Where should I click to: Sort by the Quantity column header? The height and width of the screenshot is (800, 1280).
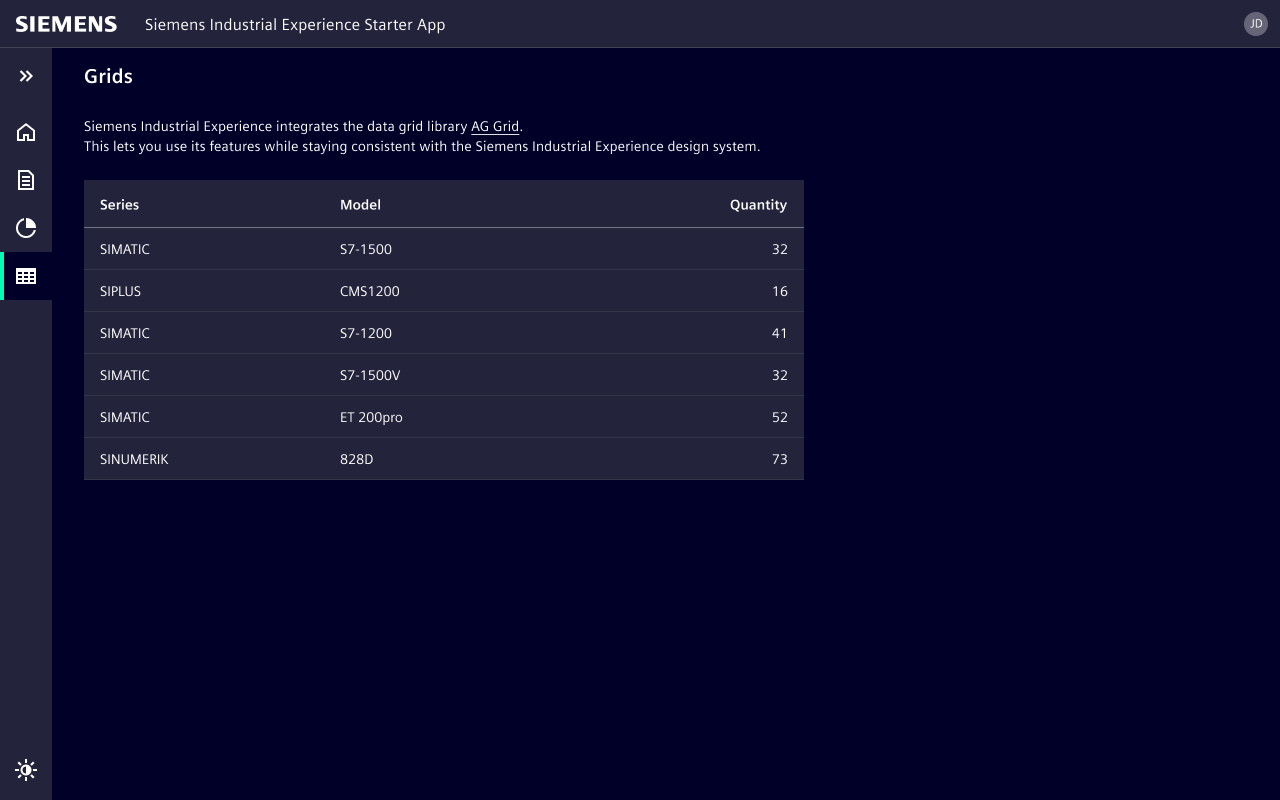tap(684, 204)
